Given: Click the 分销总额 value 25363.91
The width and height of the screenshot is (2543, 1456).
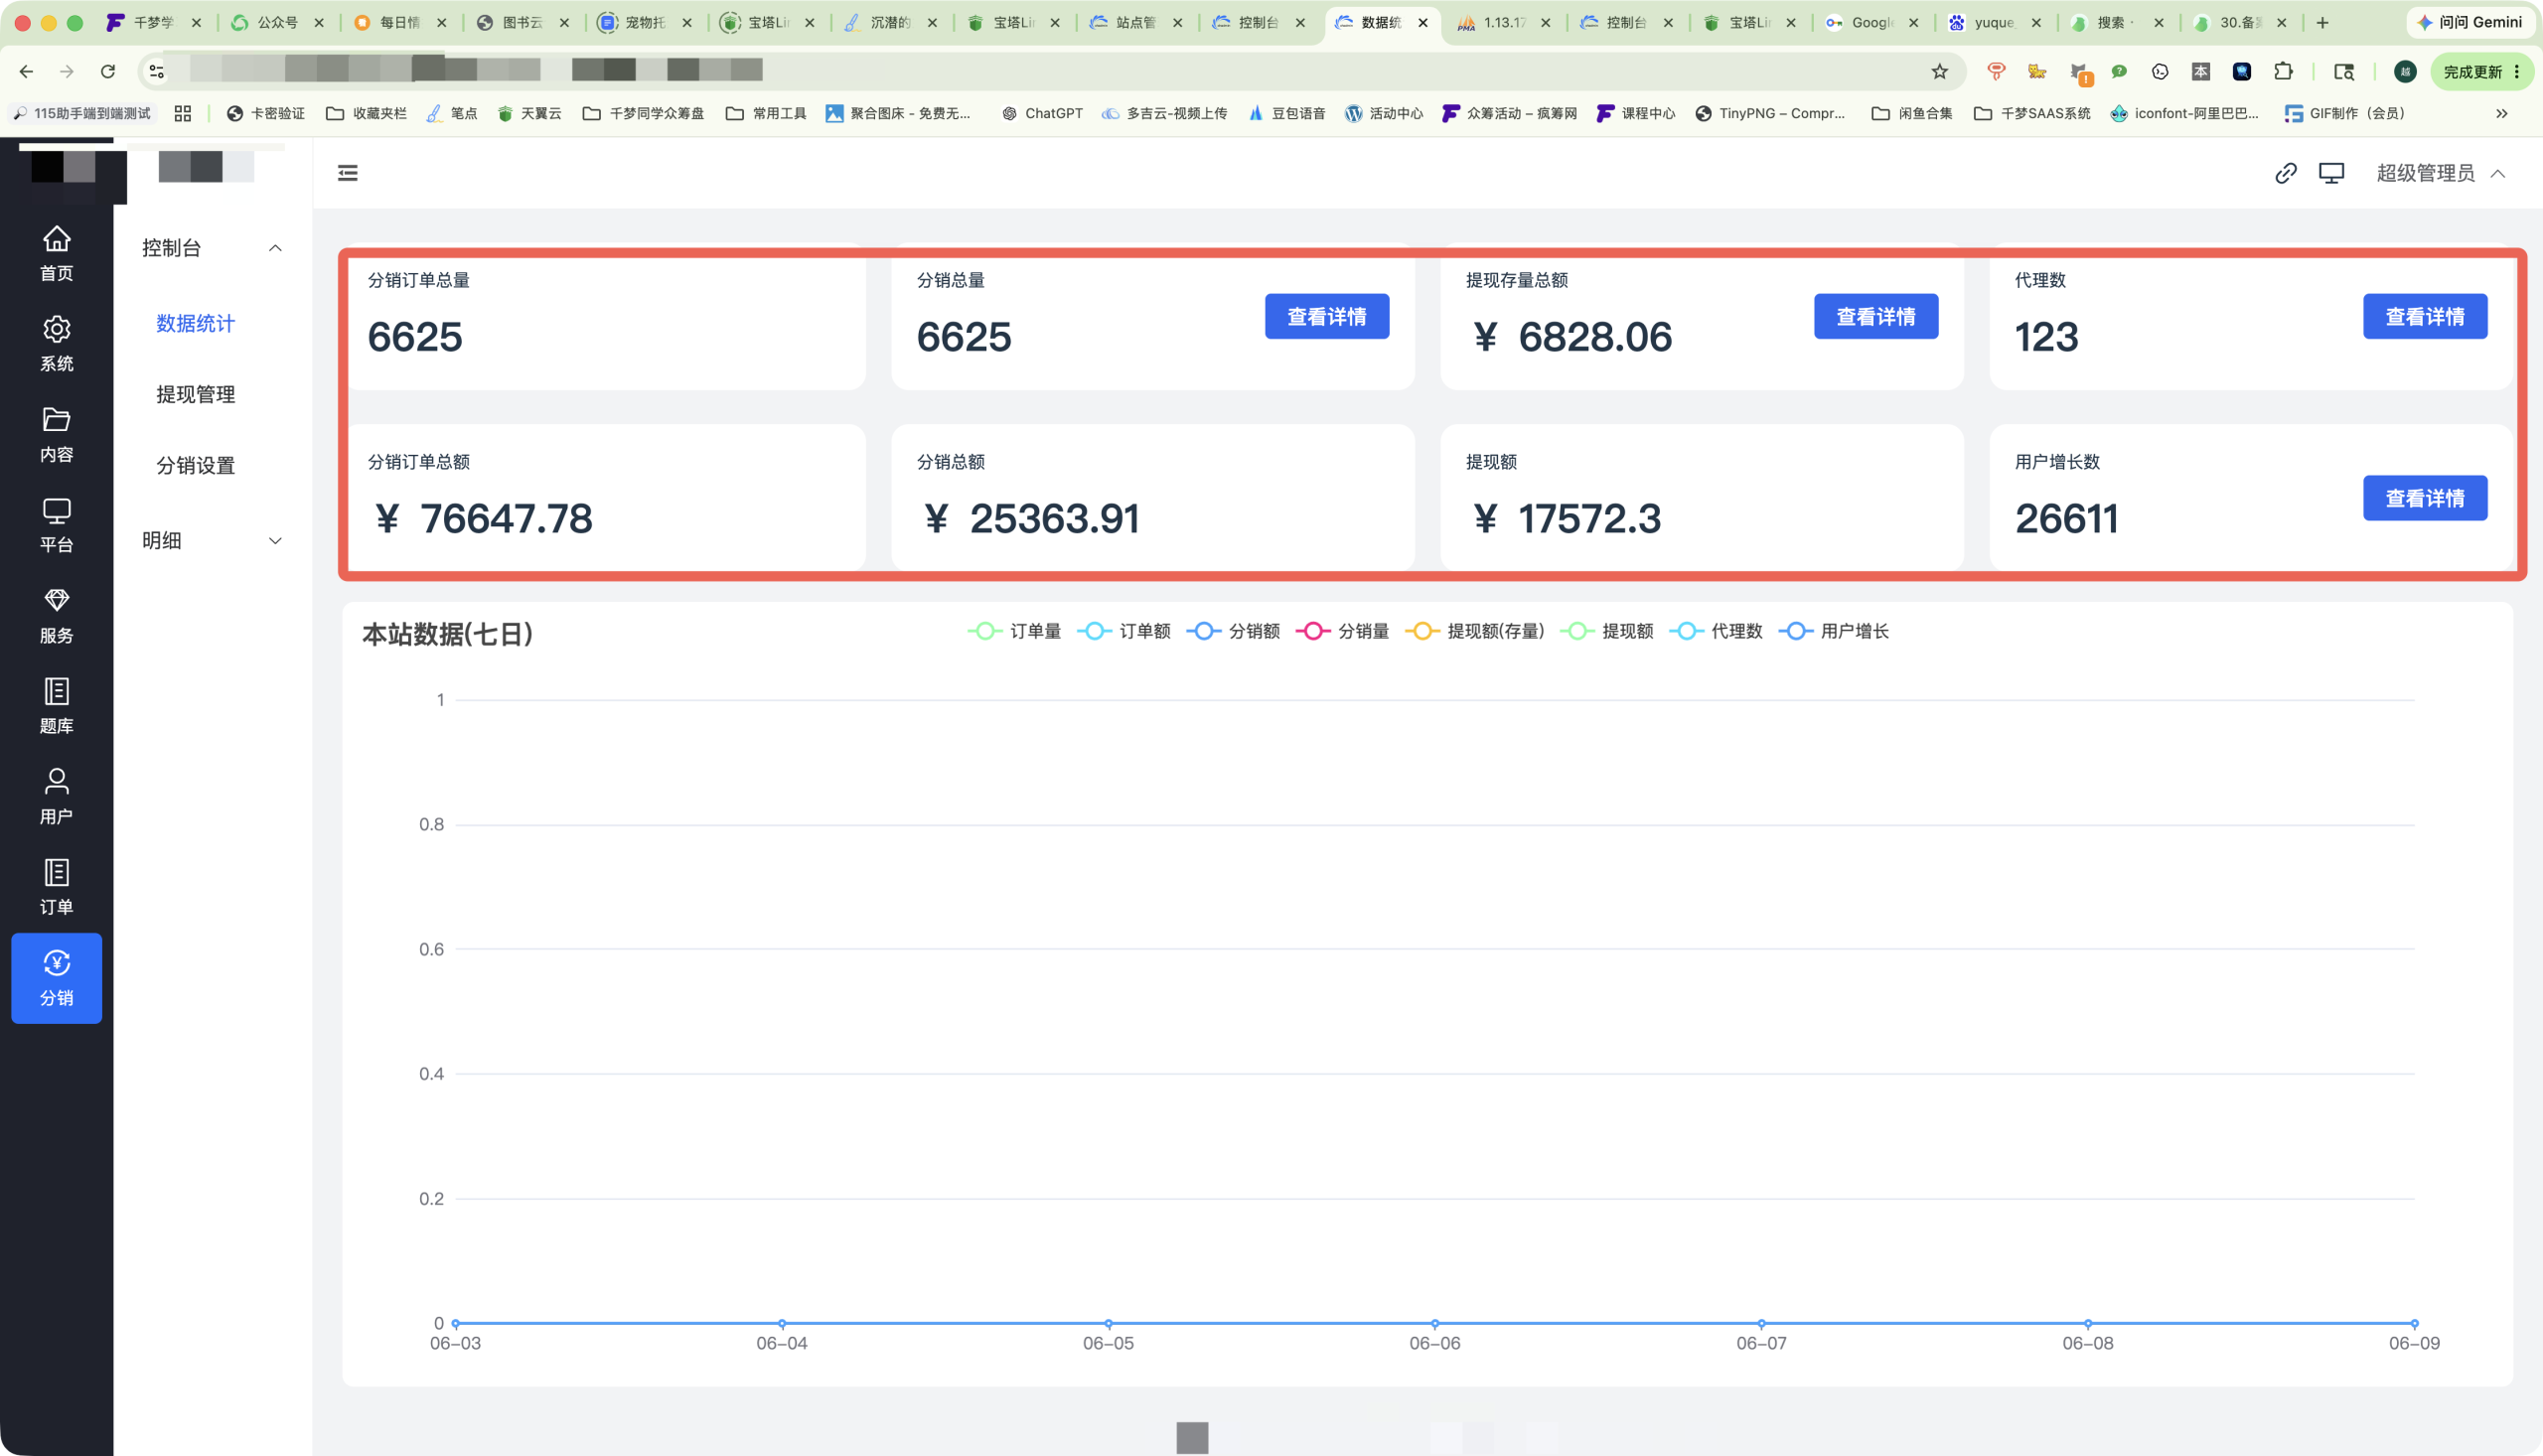Looking at the screenshot, I should pyautogui.click(x=1031, y=518).
